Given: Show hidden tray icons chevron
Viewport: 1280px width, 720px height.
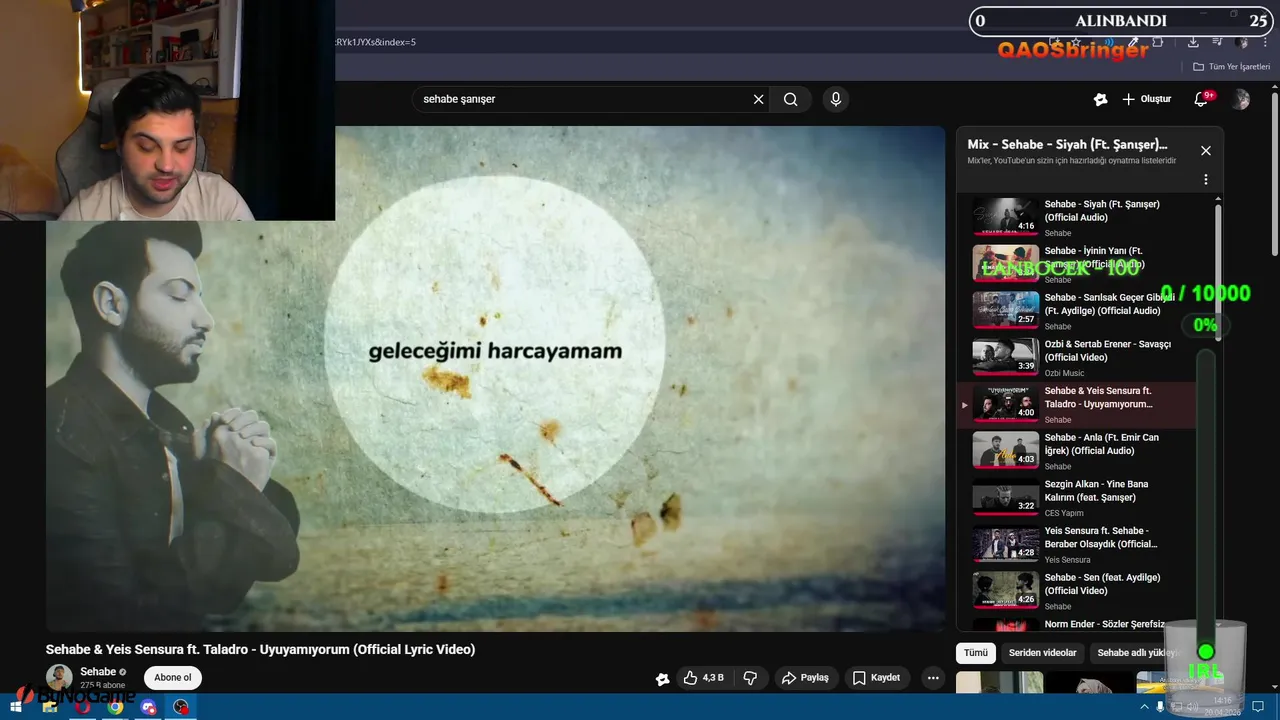Looking at the screenshot, I should click(x=1144, y=707).
